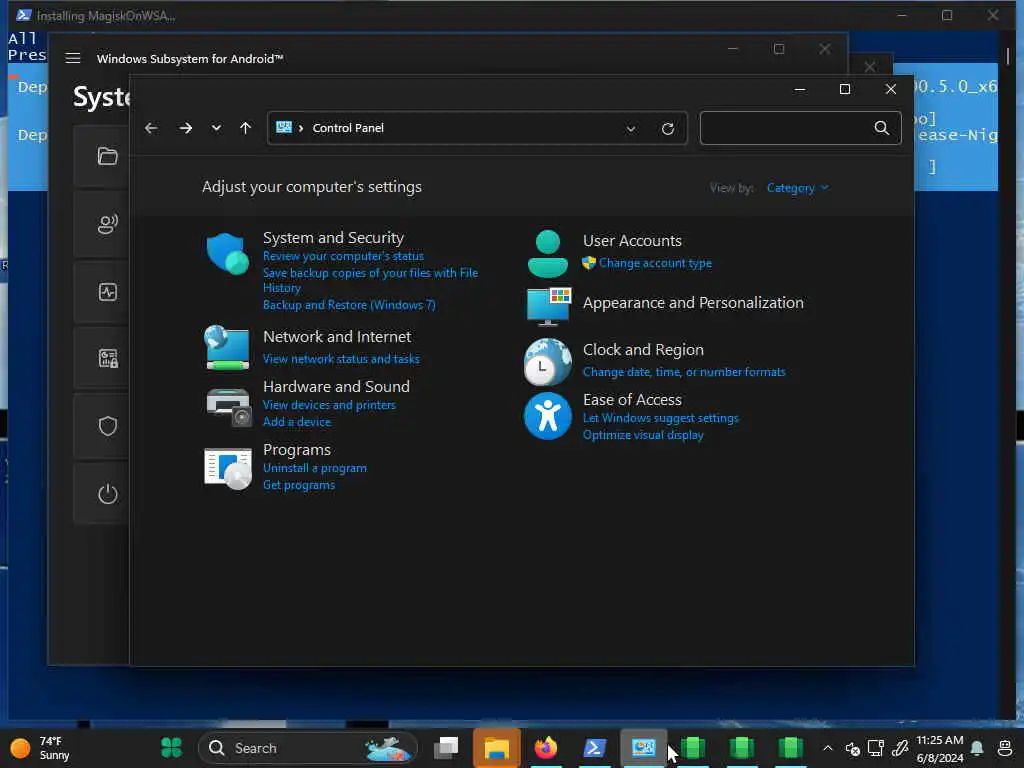Viewport: 1024px width, 768px height.
Task: Open Programs heading
Action: tap(296, 450)
